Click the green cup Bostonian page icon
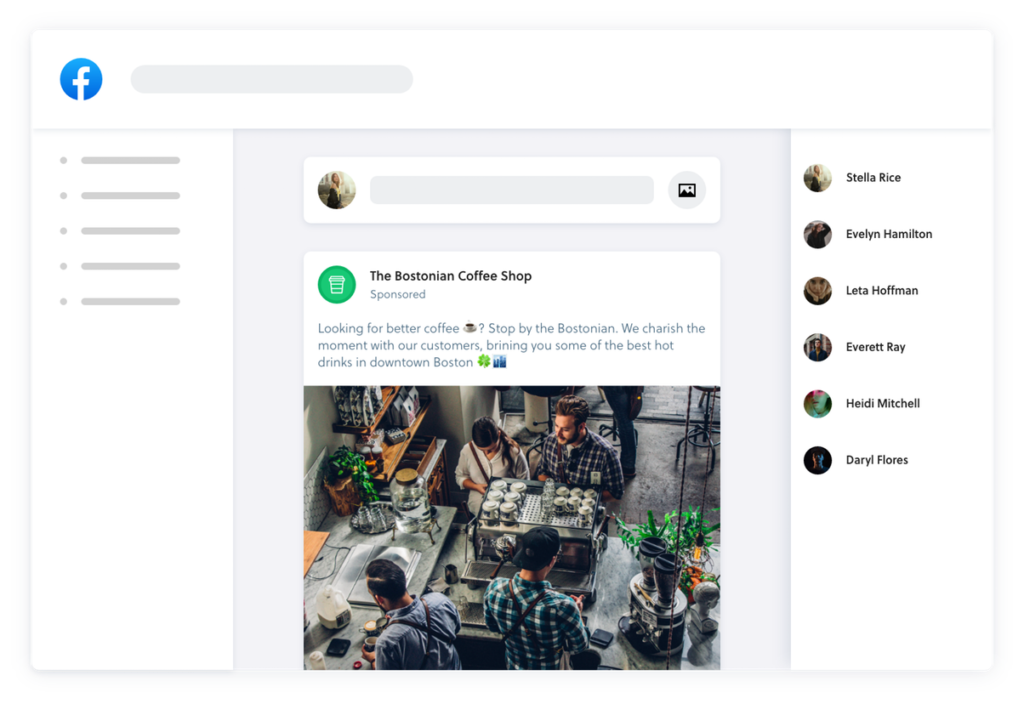 [337, 285]
